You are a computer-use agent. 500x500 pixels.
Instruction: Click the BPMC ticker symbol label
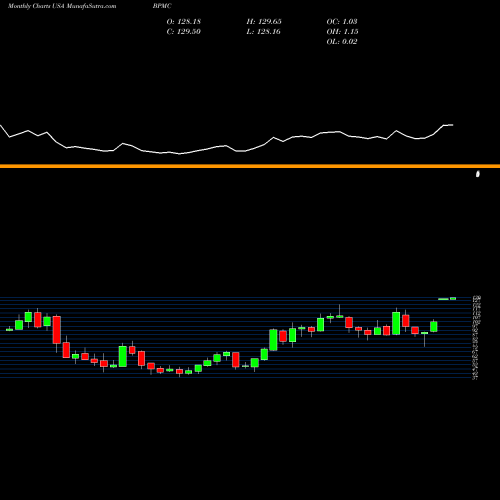(x=162, y=6)
